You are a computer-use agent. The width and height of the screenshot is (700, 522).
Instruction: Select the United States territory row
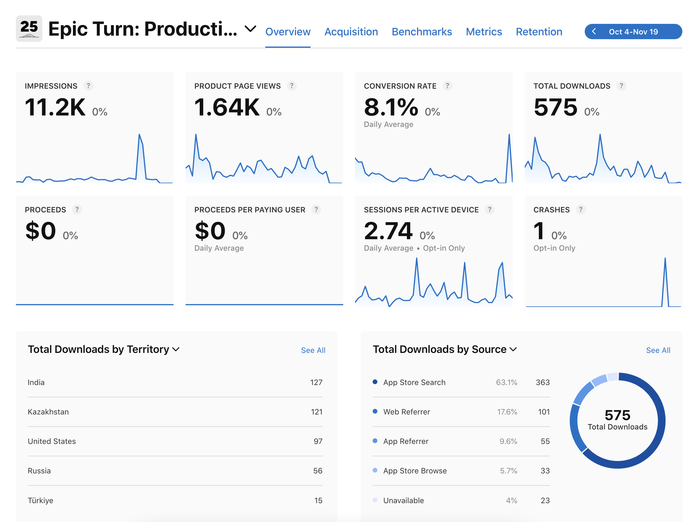[175, 441]
